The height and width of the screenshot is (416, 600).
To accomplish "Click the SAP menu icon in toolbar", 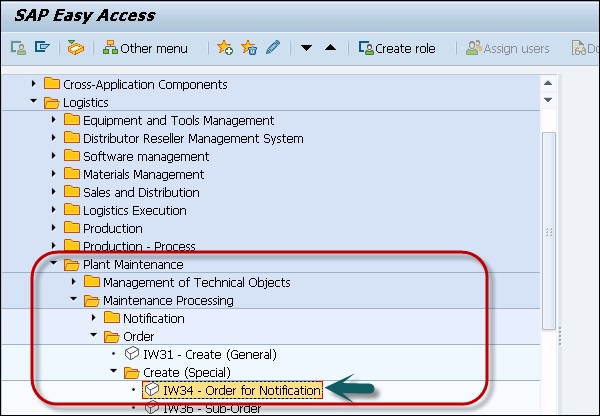I will (x=42, y=48).
